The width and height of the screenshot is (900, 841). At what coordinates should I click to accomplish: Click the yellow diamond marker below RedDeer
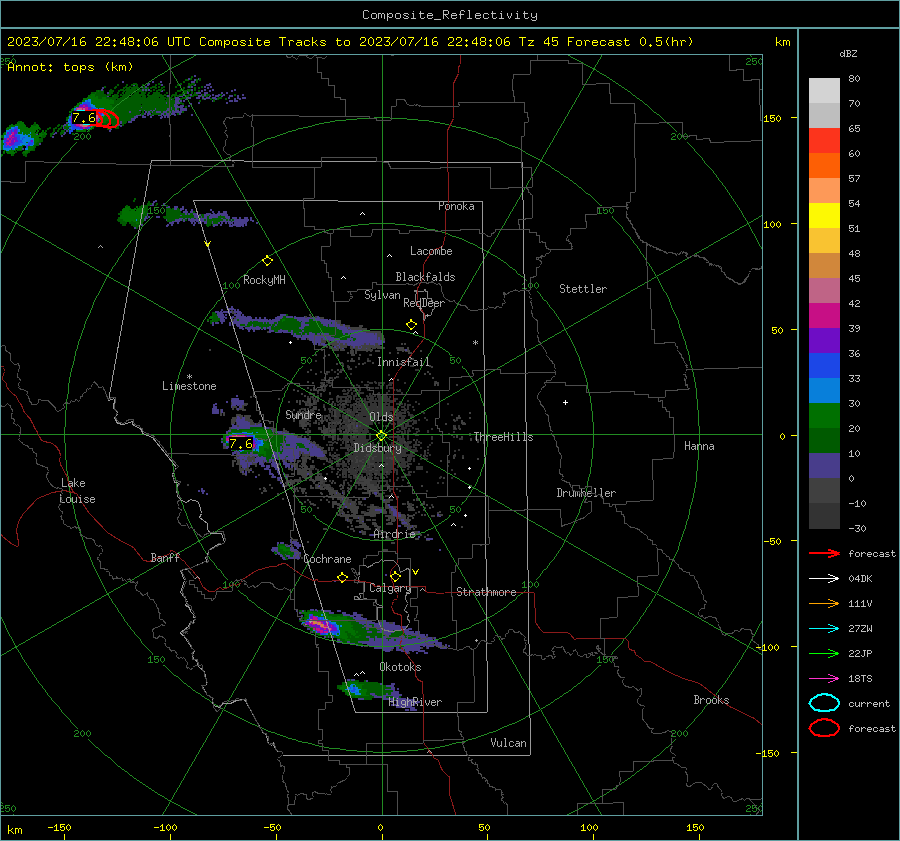point(411,325)
